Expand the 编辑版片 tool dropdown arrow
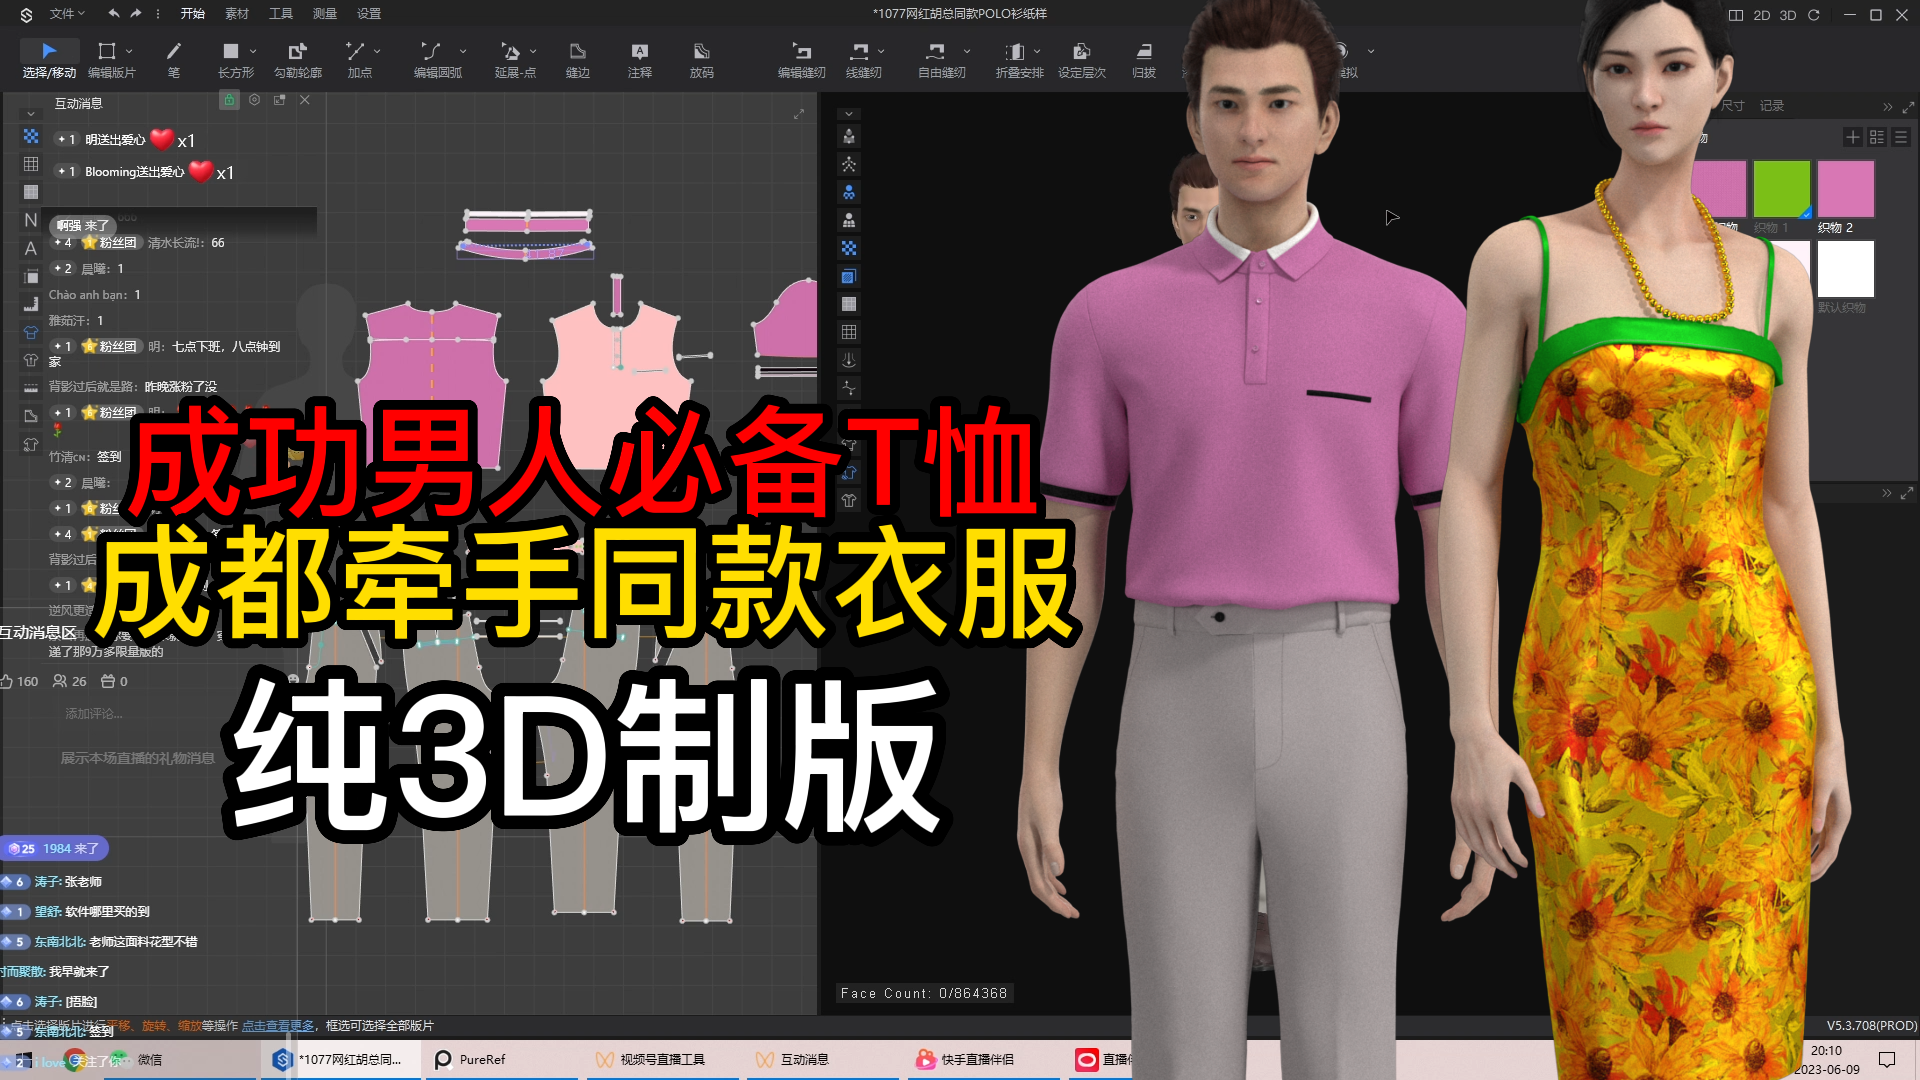Screen dimensions: 1920x1080 click(129, 51)
